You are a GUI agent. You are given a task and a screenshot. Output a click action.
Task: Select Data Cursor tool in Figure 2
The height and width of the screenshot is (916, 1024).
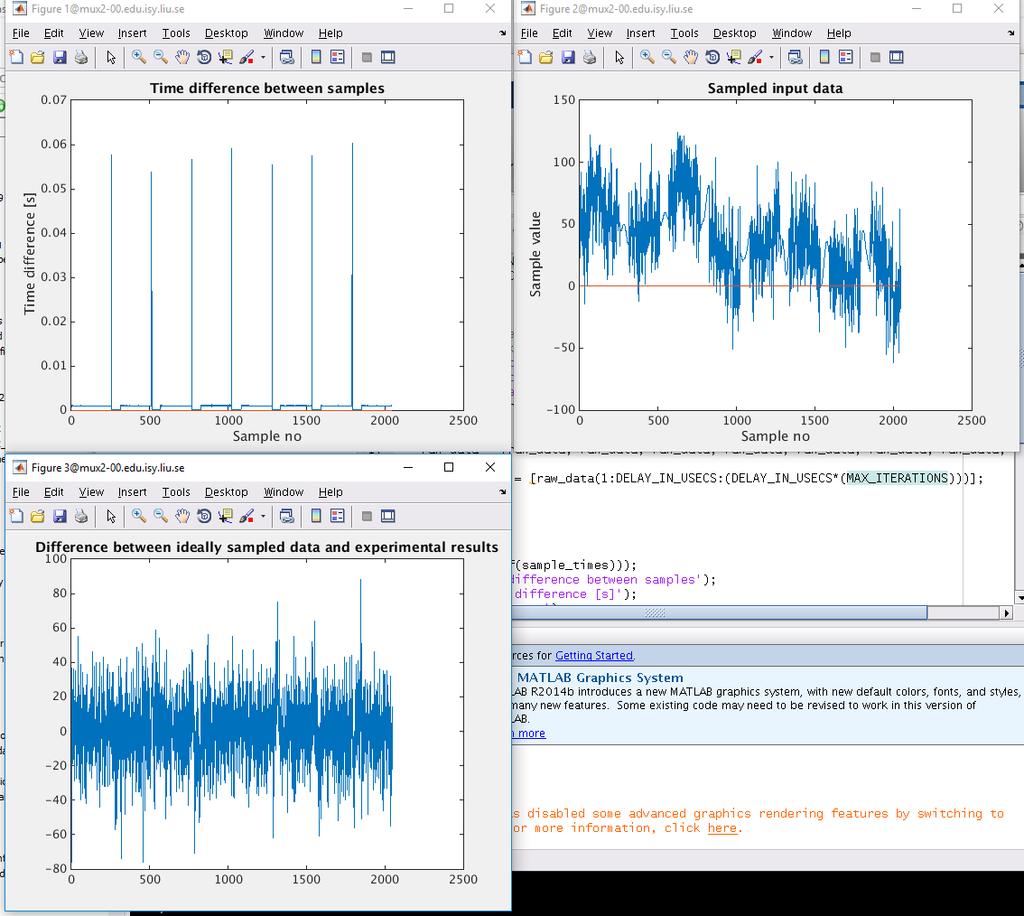click(x=734, y=57)
